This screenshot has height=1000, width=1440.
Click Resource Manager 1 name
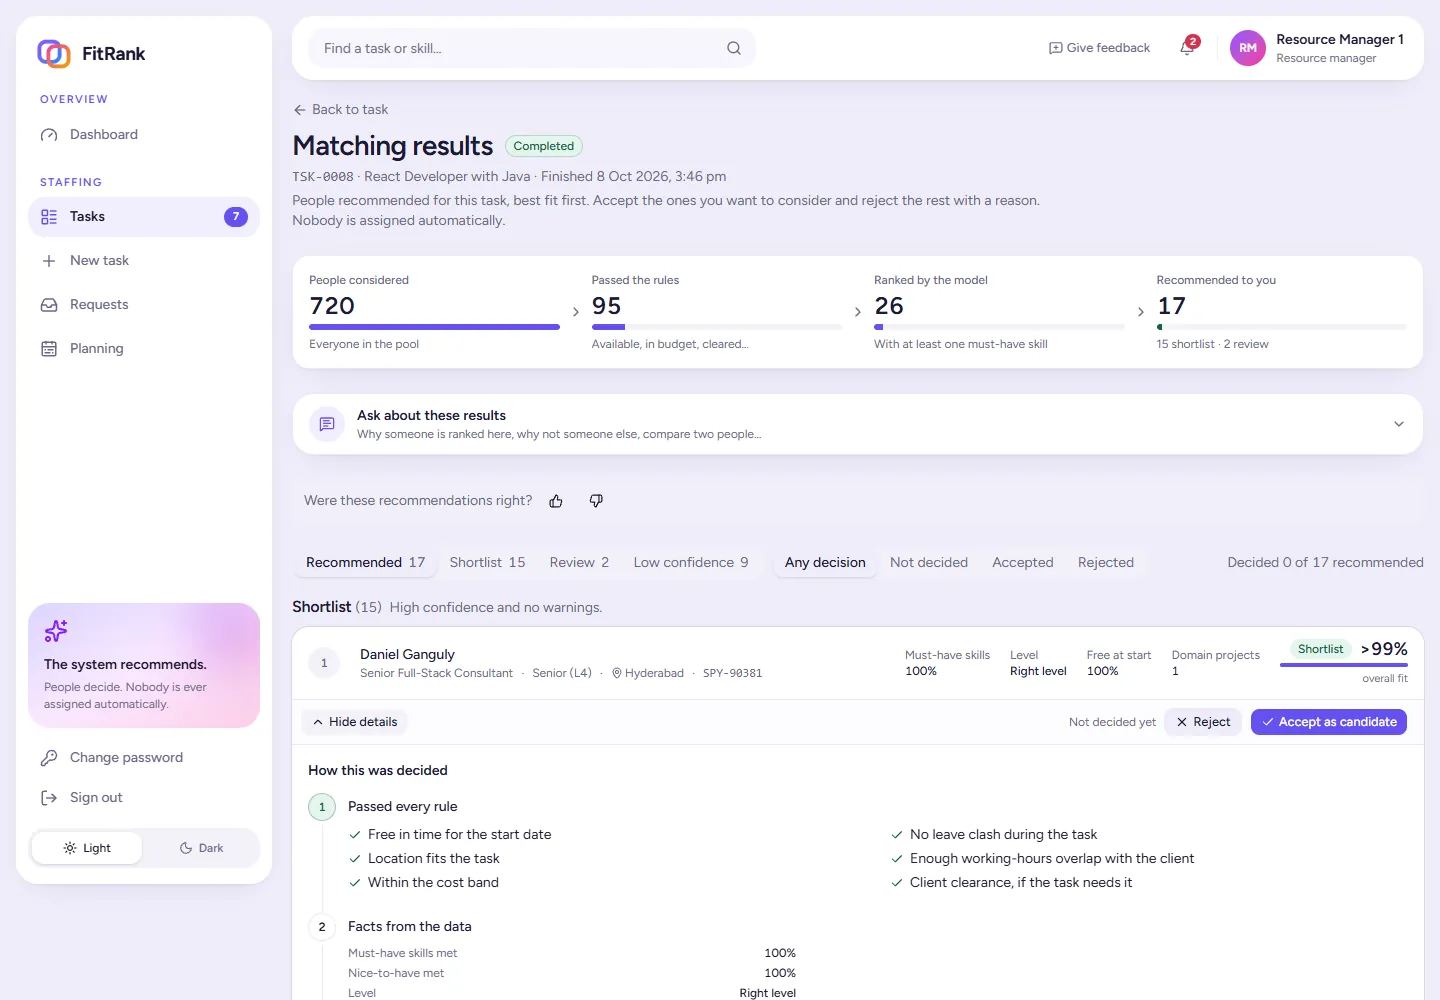click(1340, 40)
